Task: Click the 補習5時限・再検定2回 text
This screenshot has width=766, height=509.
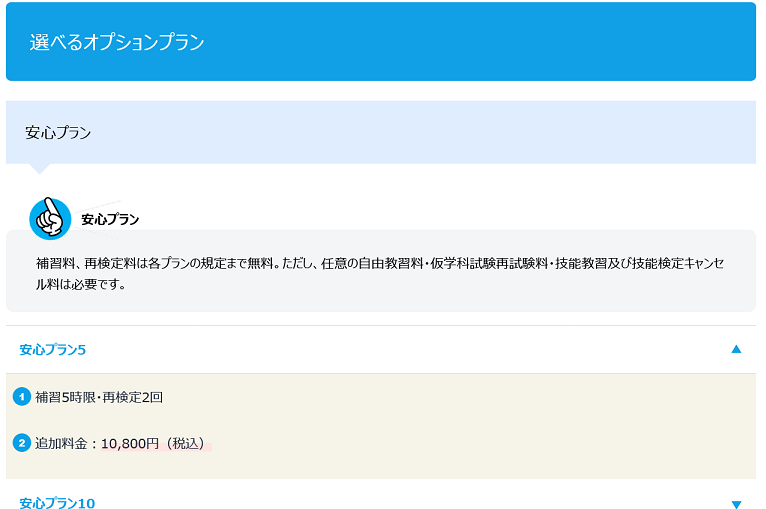Action: point(99,397)
